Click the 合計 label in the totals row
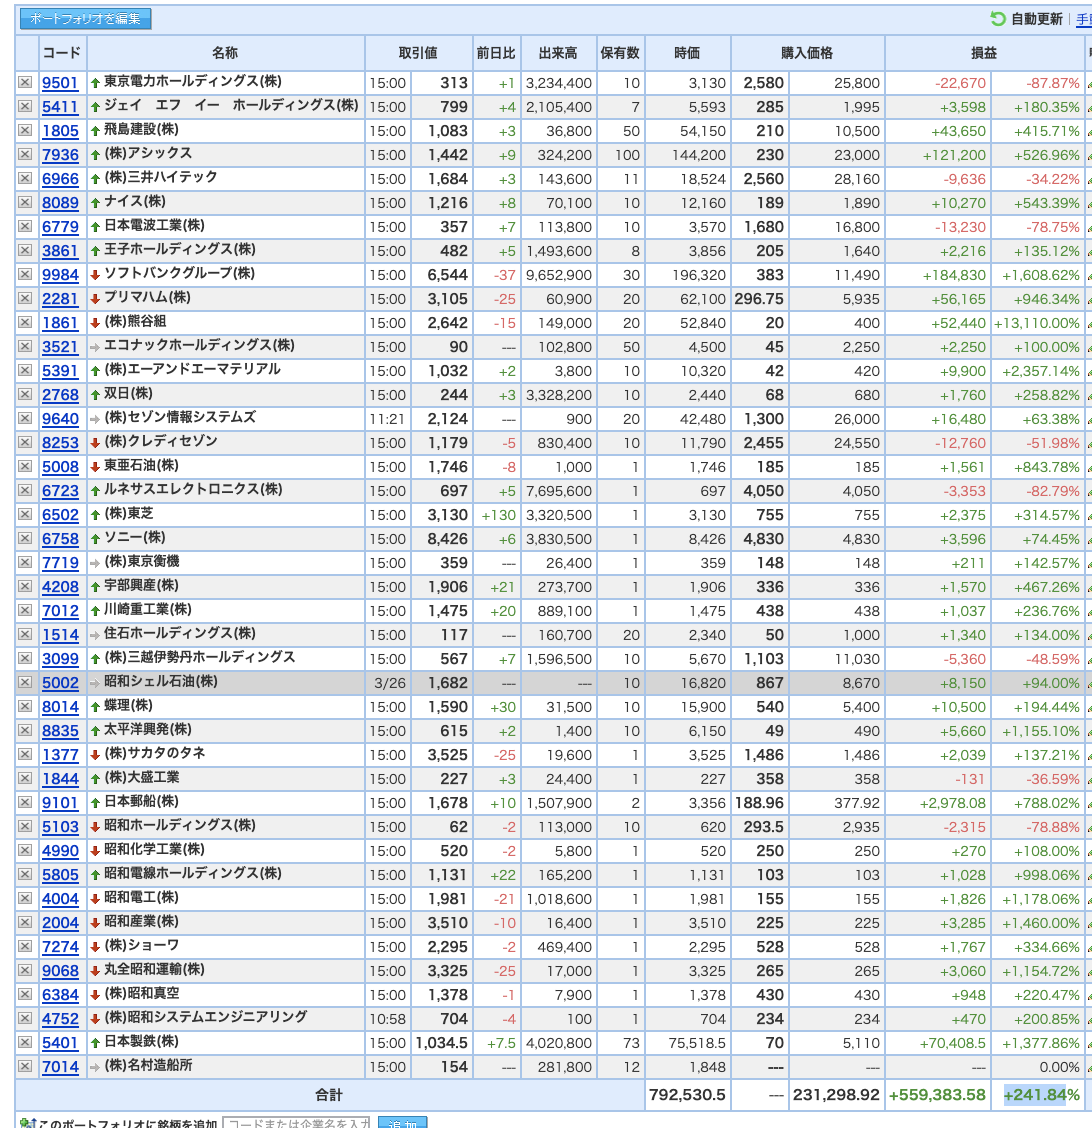The width and height of the screenshot is (1092, 1128). pyautogui.click(x=329, y=1095)
